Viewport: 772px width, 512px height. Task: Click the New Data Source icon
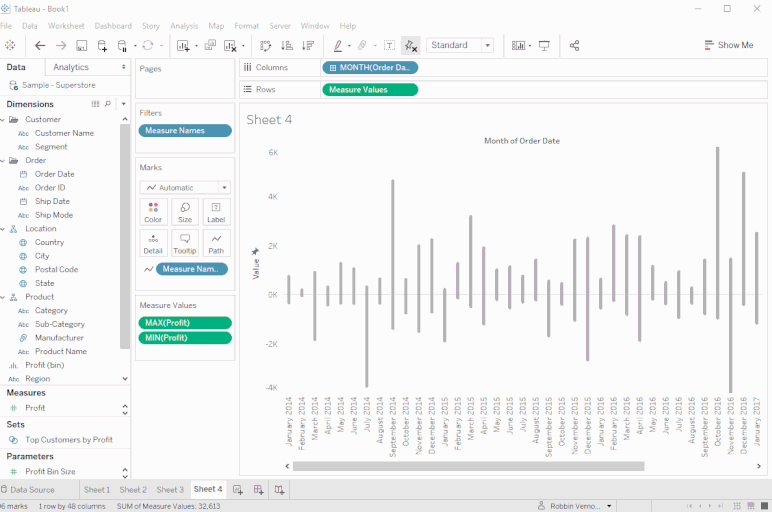point(102,46)
